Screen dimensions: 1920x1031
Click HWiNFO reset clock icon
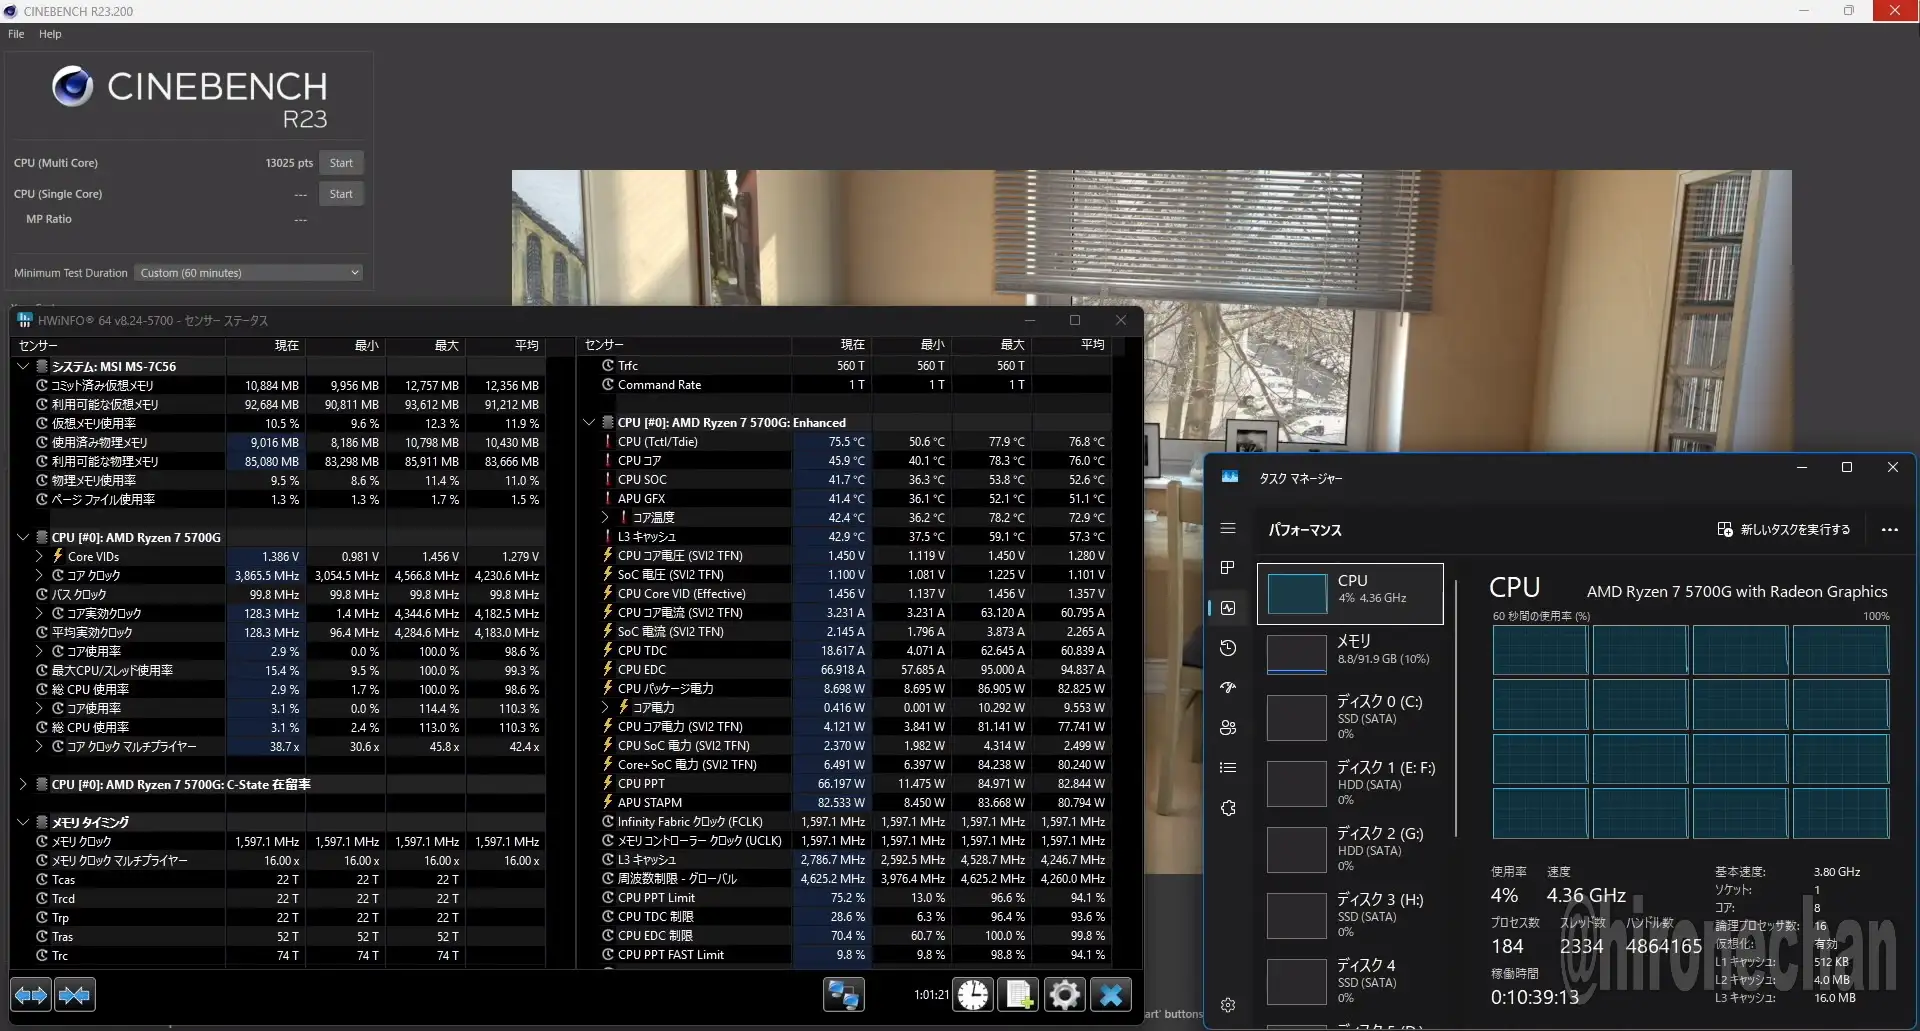click(x=973, y=995)
